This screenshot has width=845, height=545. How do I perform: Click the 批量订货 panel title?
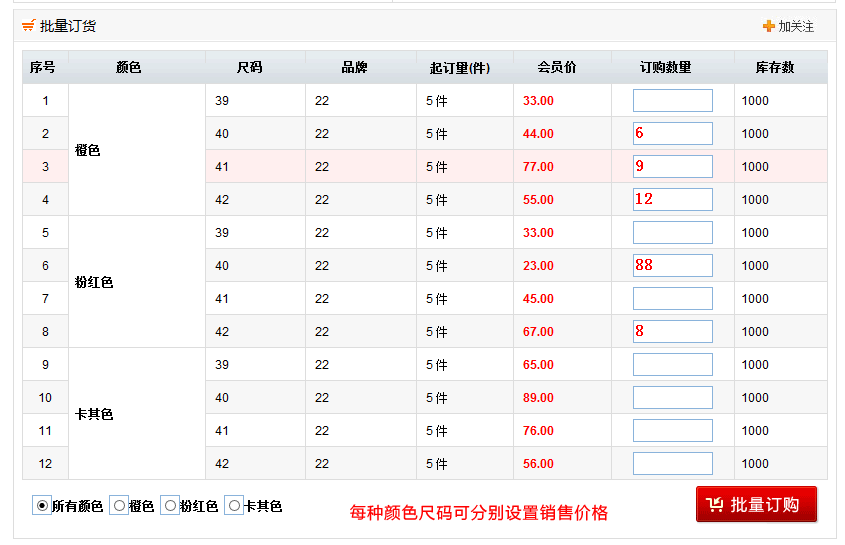[68, 25]
